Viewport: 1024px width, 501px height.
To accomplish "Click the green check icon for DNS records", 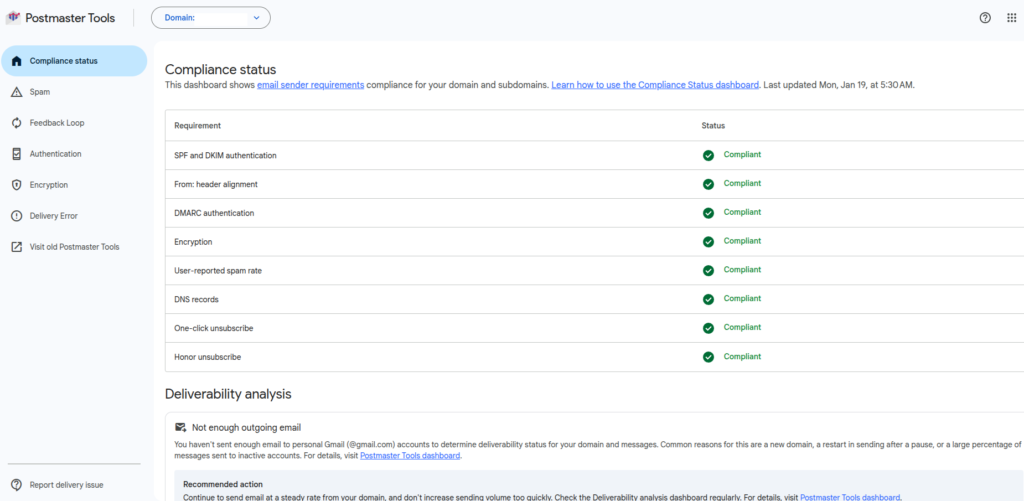I will [708, 299].
